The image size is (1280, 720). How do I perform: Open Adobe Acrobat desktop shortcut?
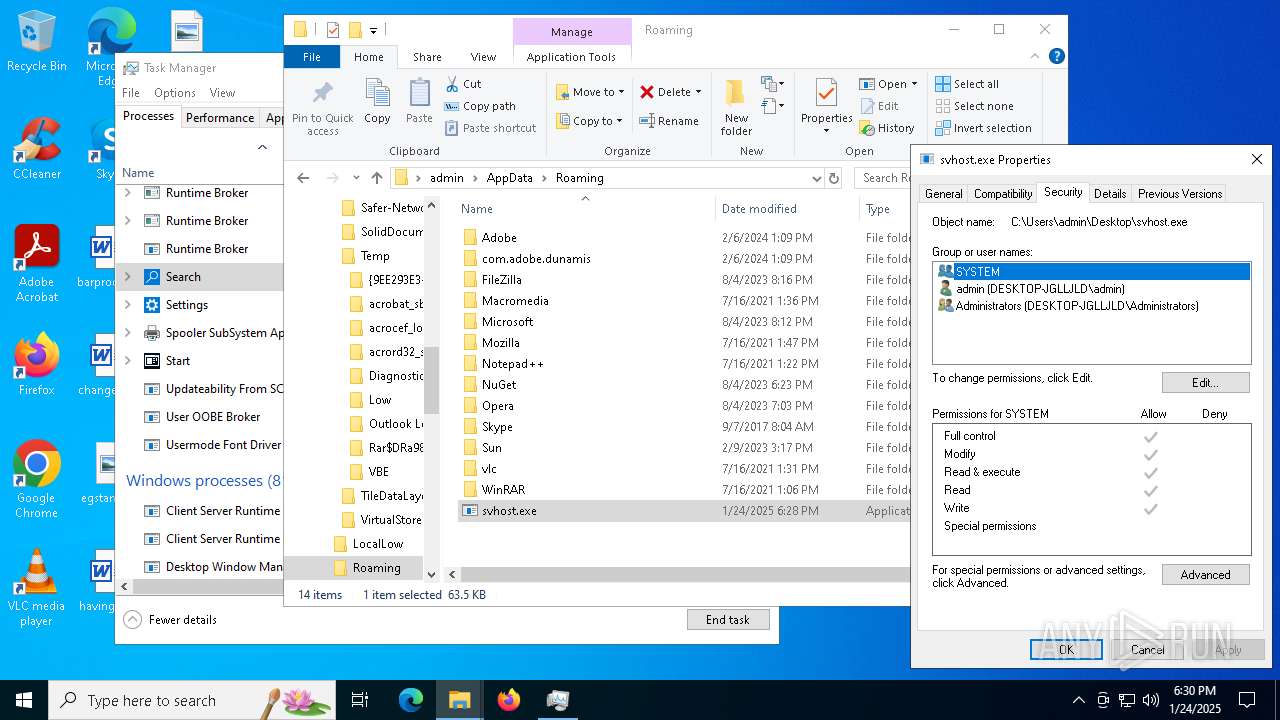point(37,263)
